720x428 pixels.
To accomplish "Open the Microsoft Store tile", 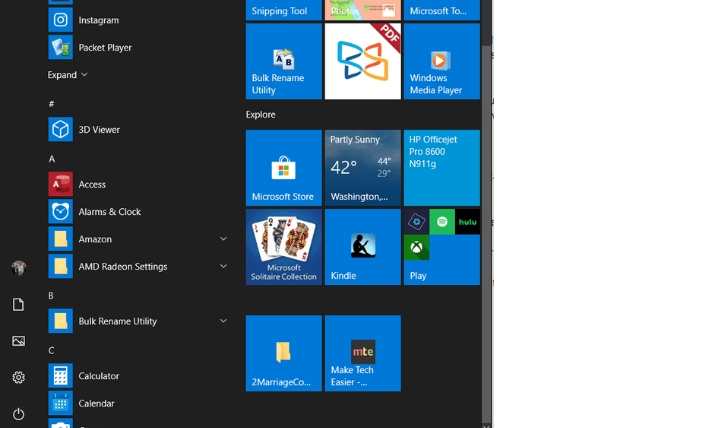I will pos(284,168).
